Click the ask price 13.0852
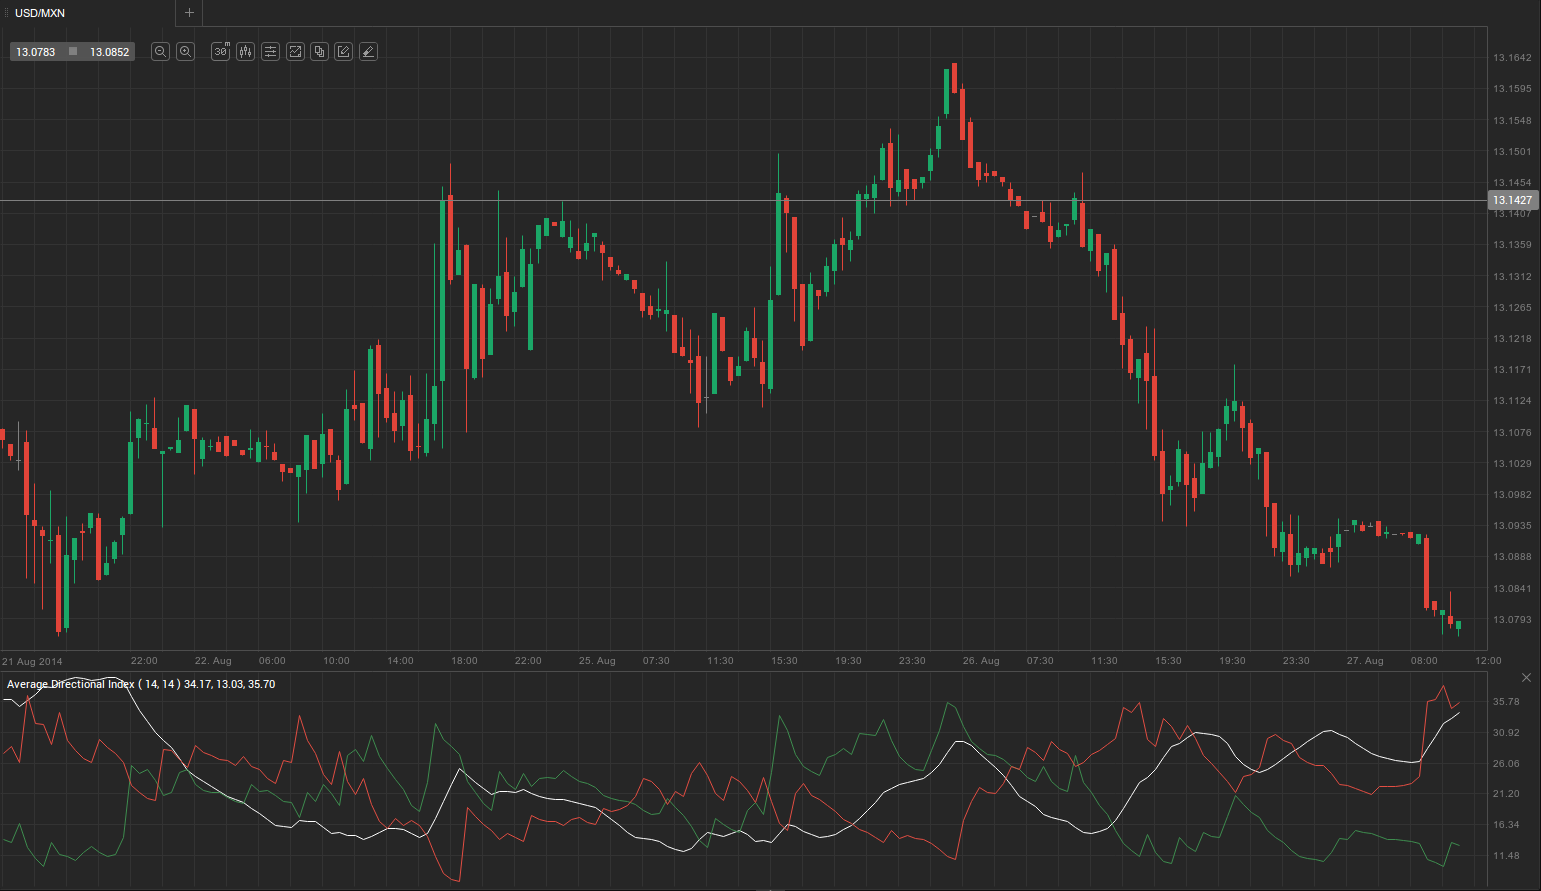 pyautogui.click(x=109, y=52)
